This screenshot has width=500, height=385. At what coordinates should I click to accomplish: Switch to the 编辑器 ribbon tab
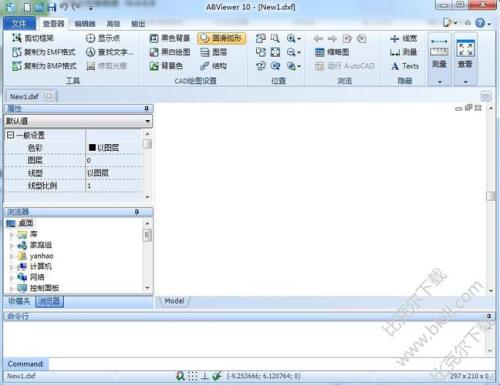pyautogui.click(x=85, y=24)
